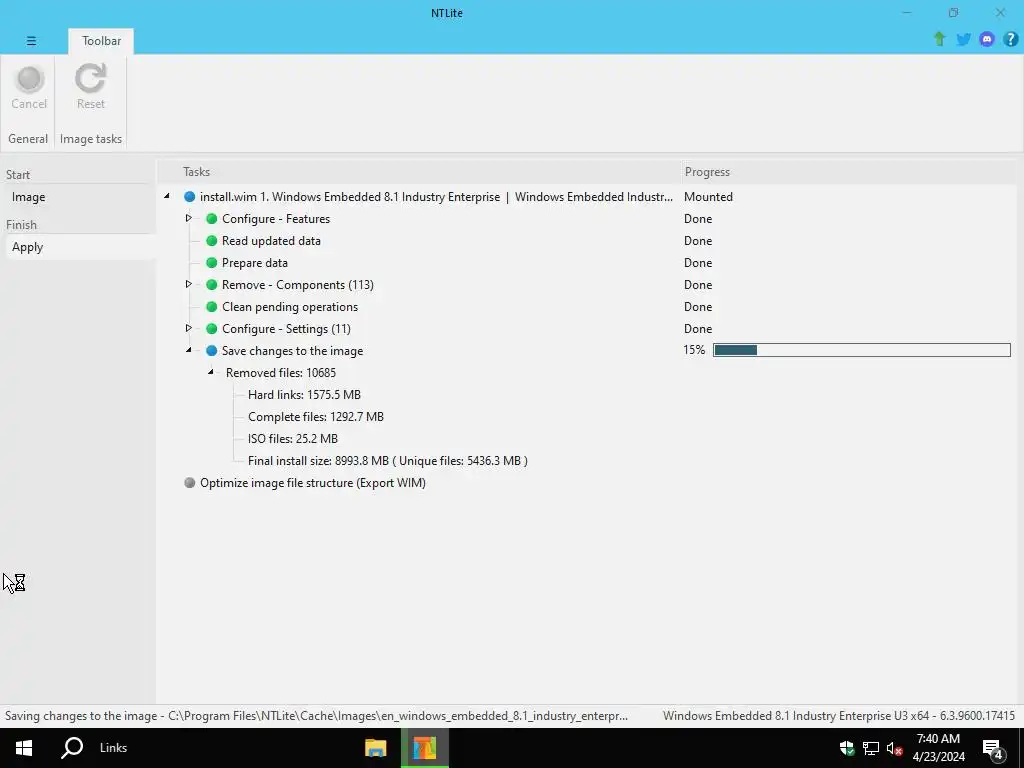
Task: Click blue dot beside Save changes to the image
Action: pos(212,351)
